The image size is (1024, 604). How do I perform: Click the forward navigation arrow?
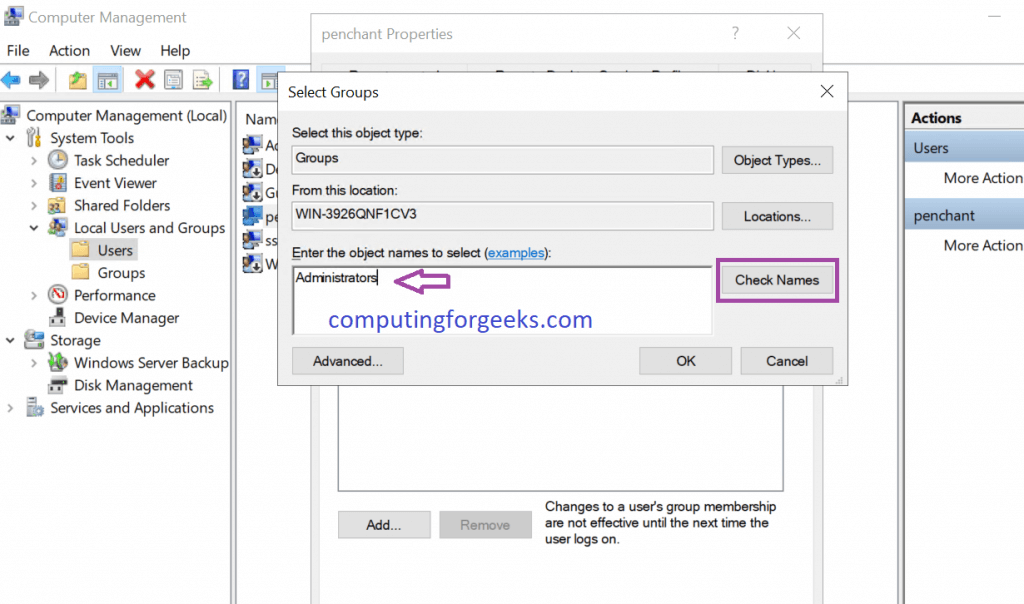[x=38, y=80]
